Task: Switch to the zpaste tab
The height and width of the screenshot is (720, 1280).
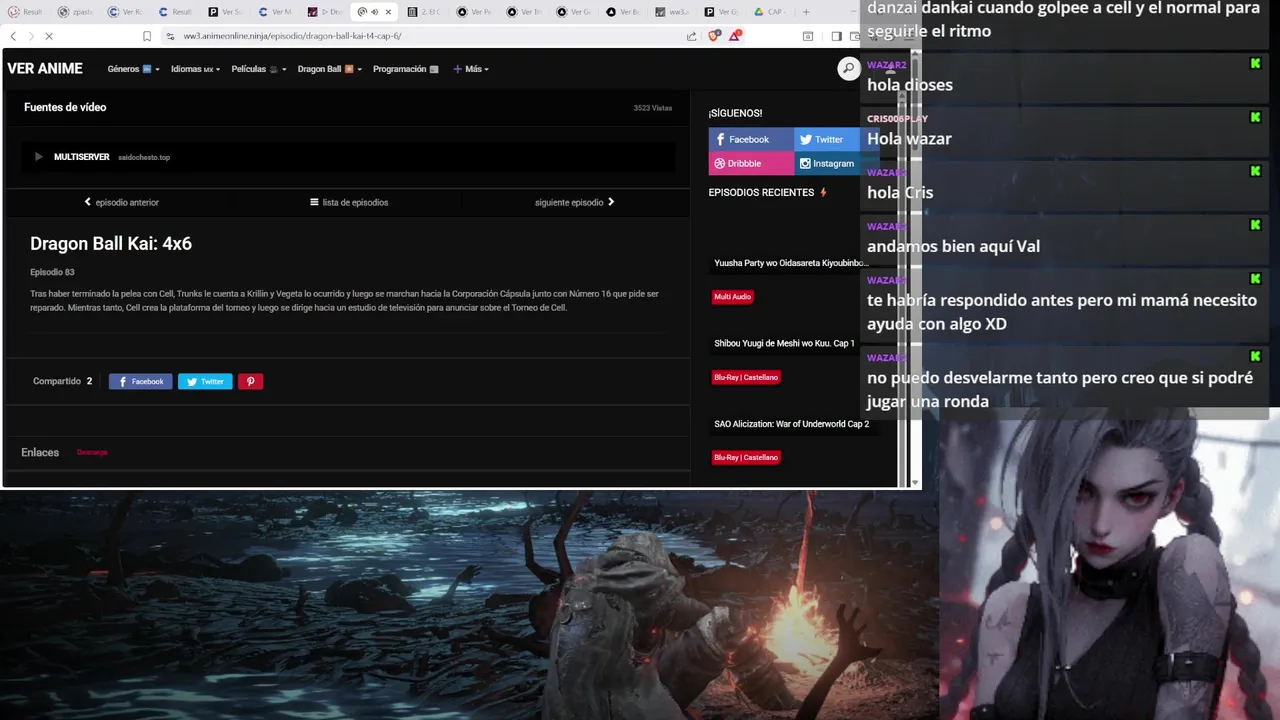Action: pos(77,12)
